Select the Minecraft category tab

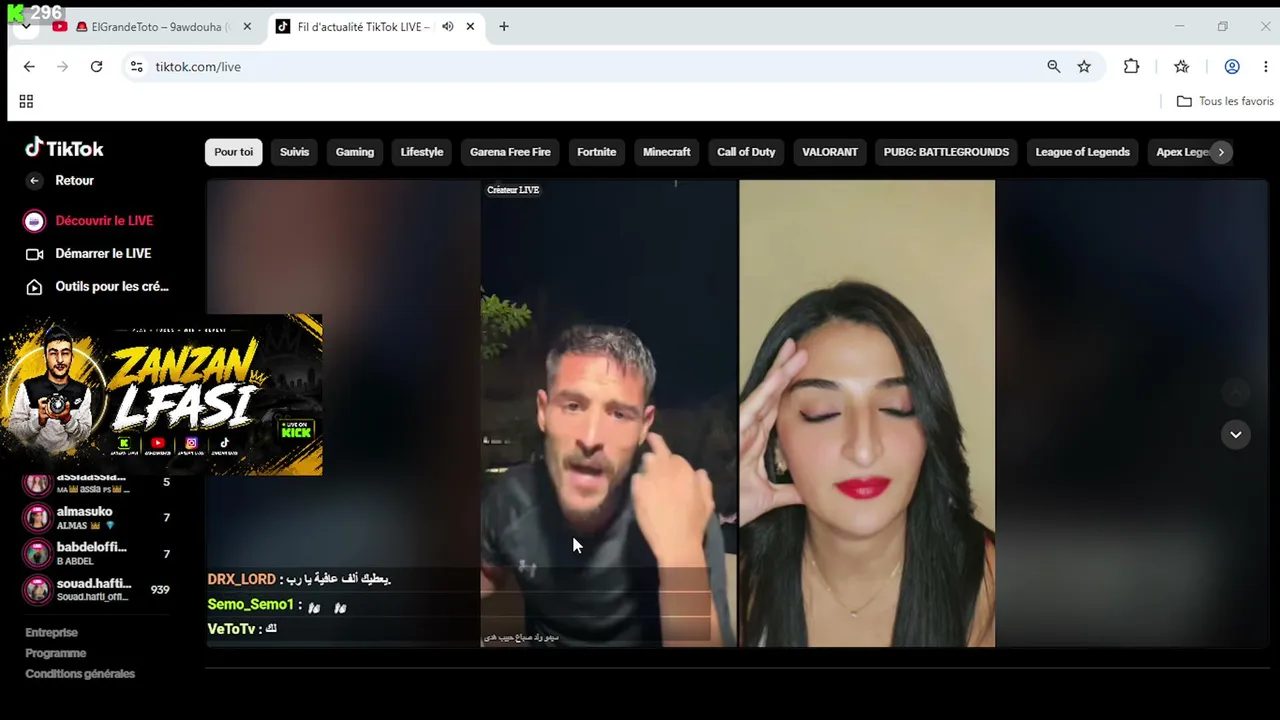667,152
